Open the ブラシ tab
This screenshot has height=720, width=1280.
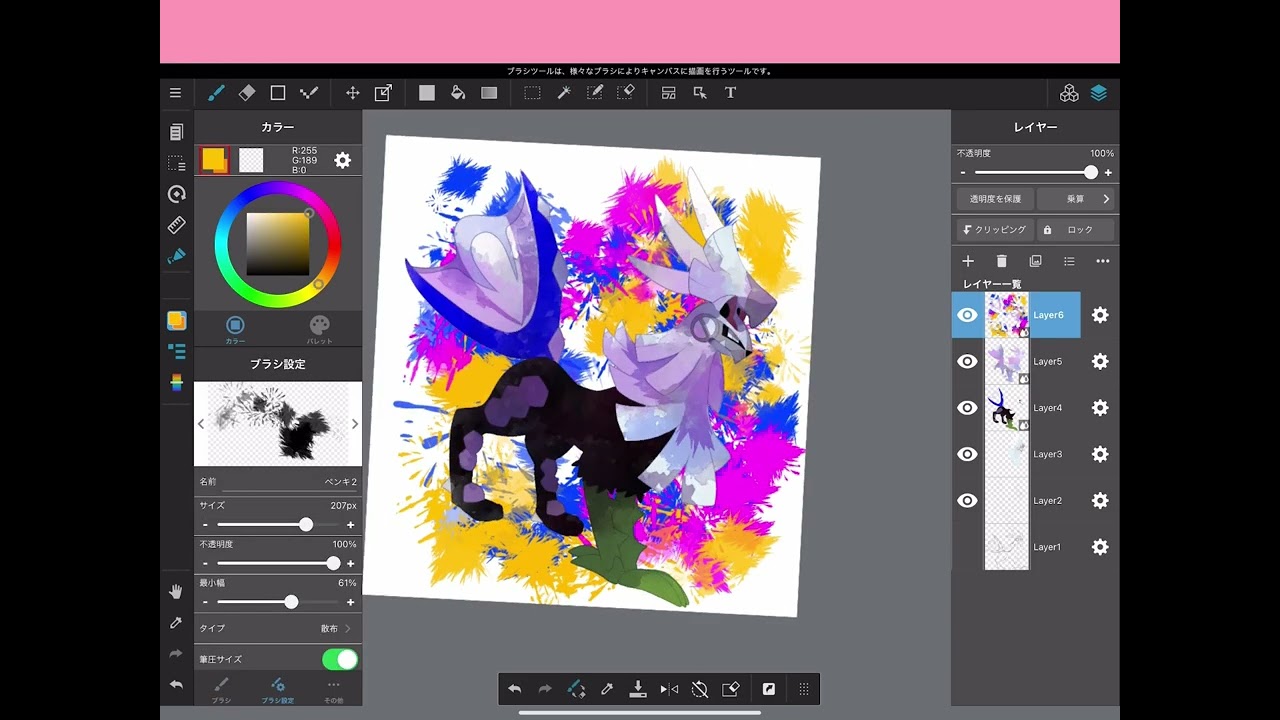pos(221,690)
